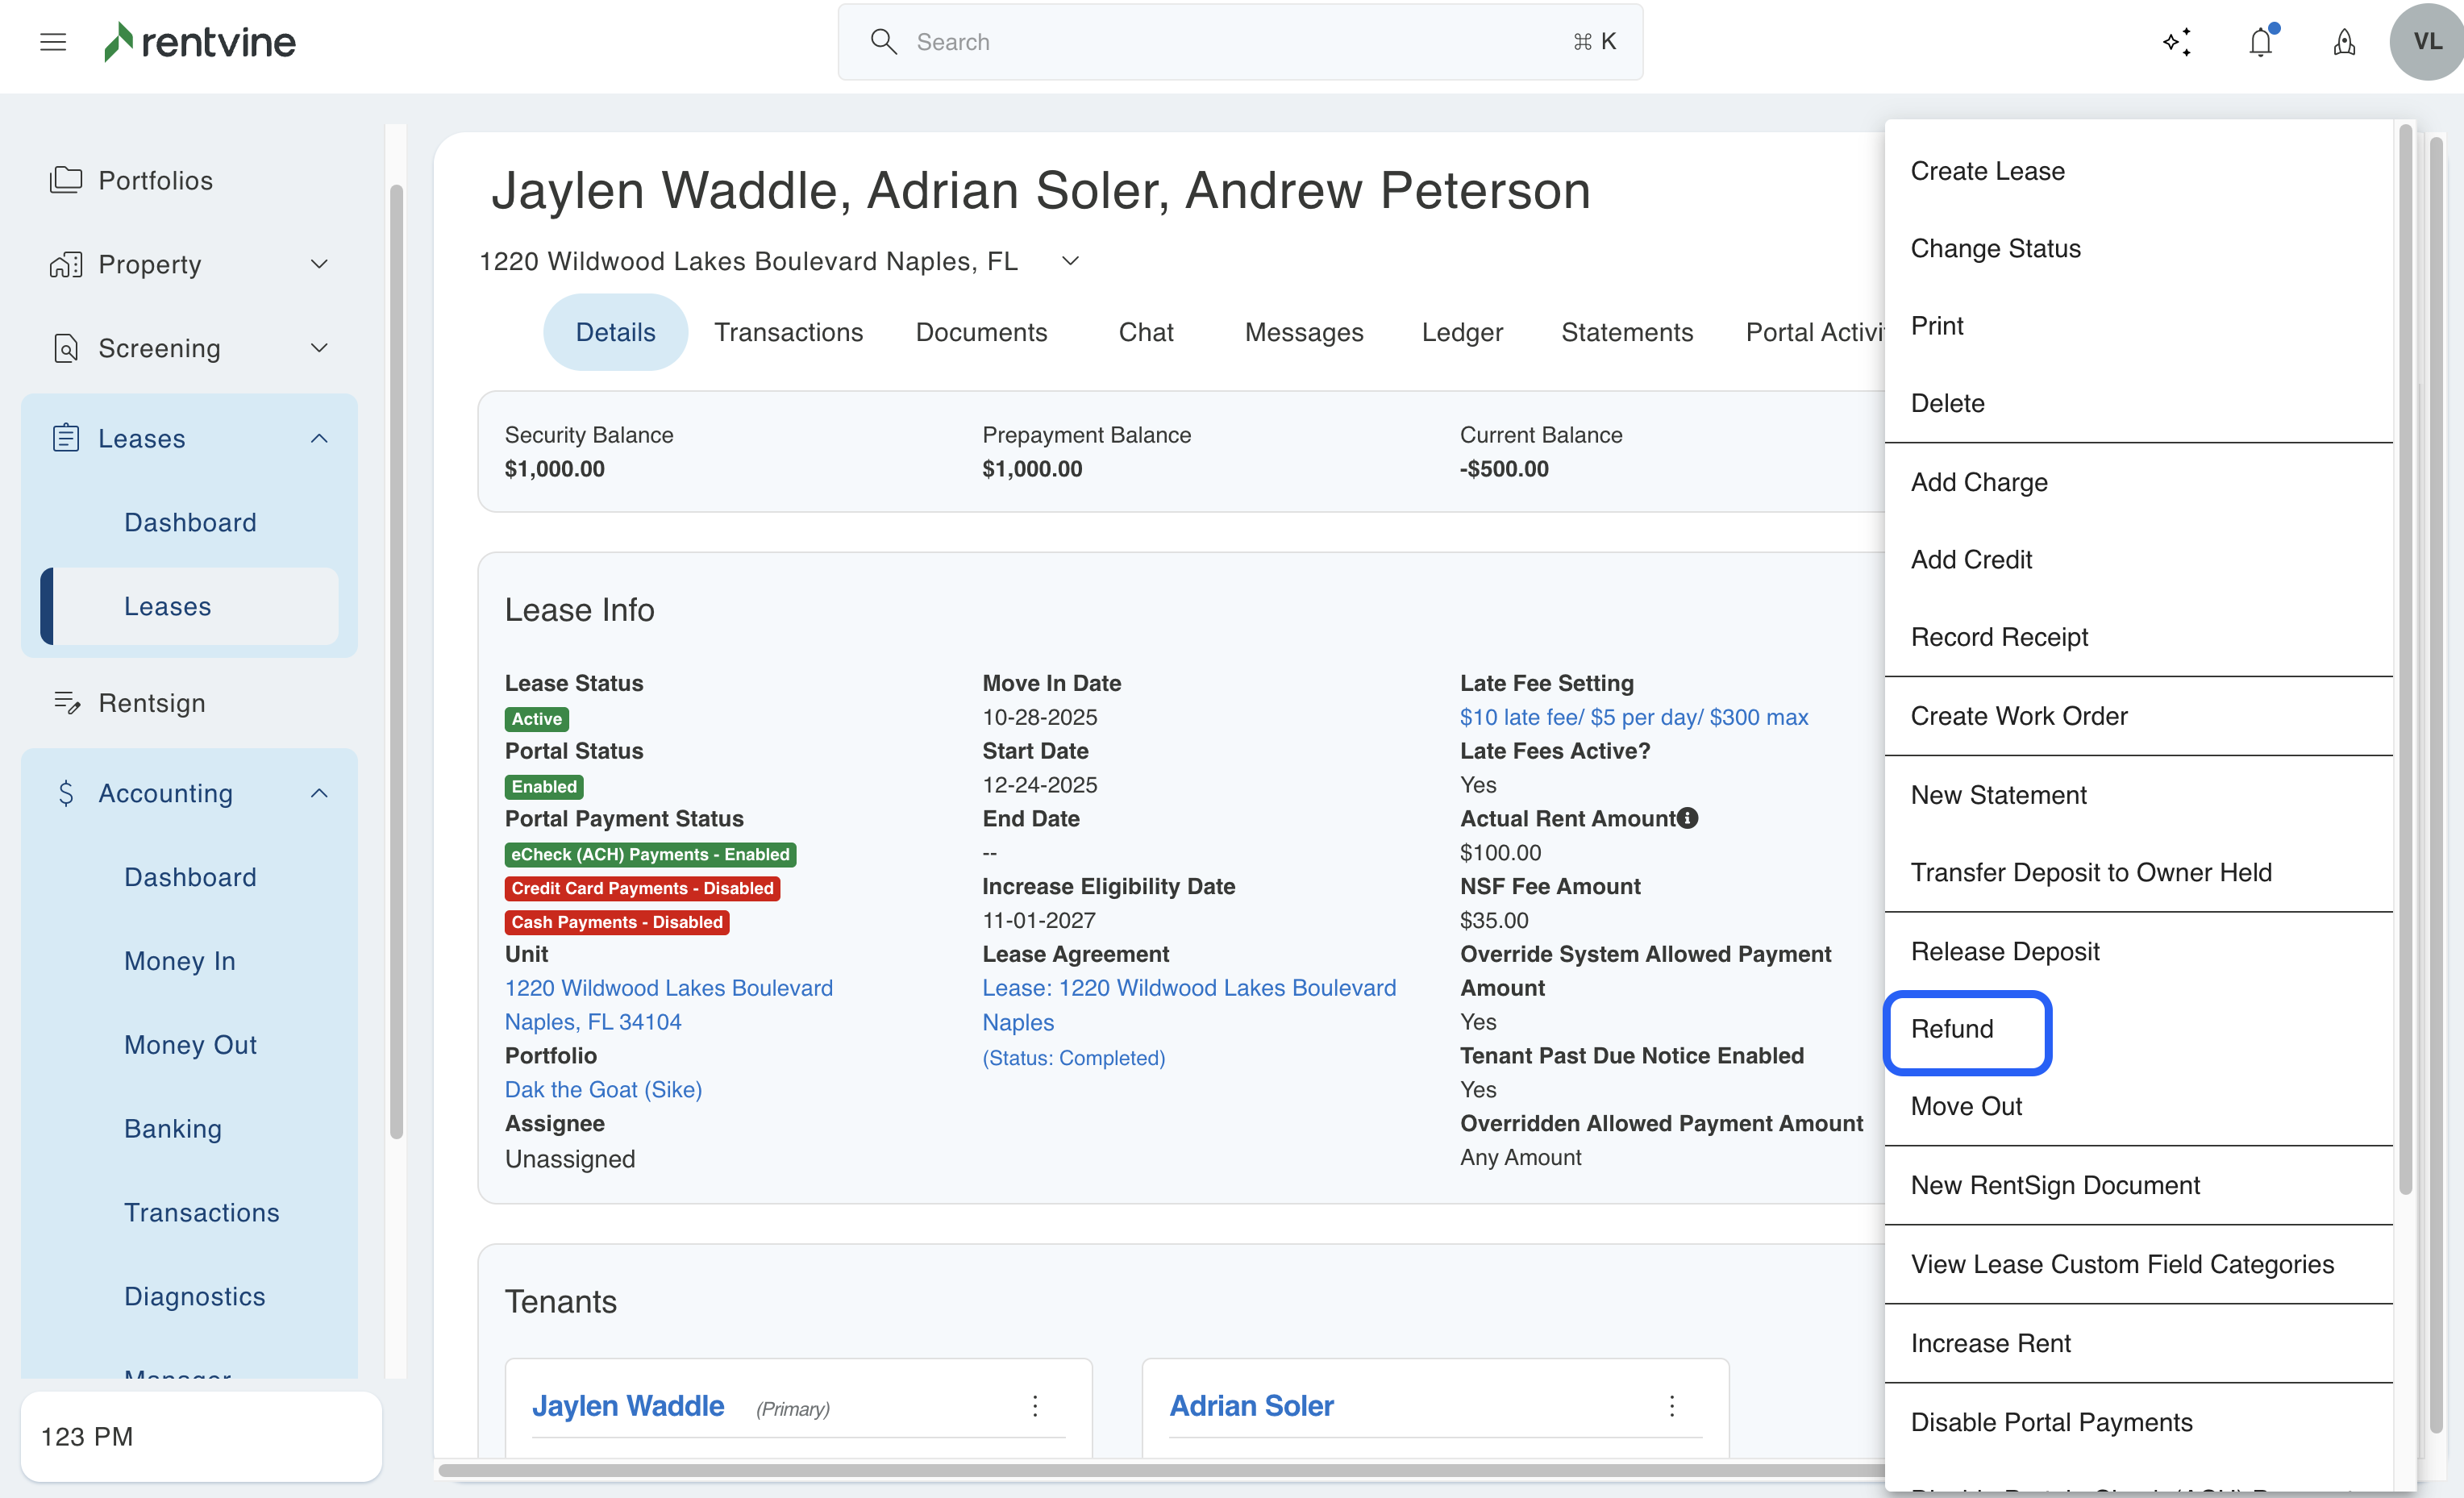
Task: Click the late fee setting link
Action: coord(1633,717)
